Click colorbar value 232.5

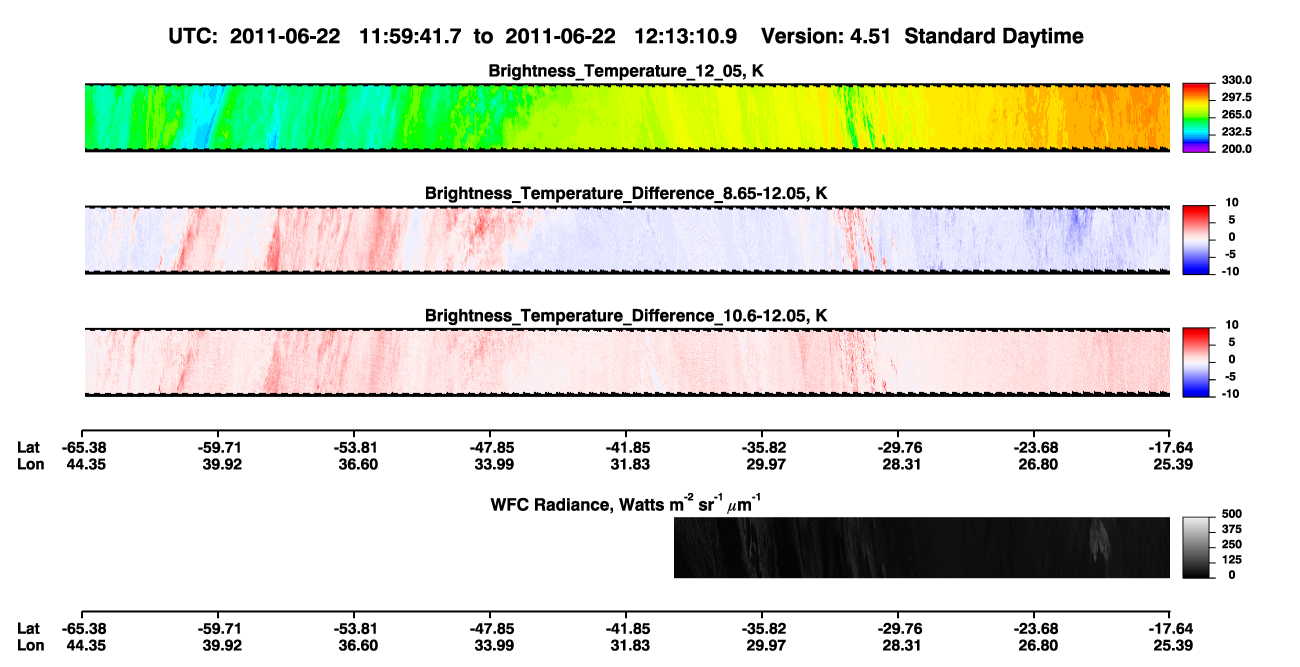pyautogui.click(x=1237, y=131)
